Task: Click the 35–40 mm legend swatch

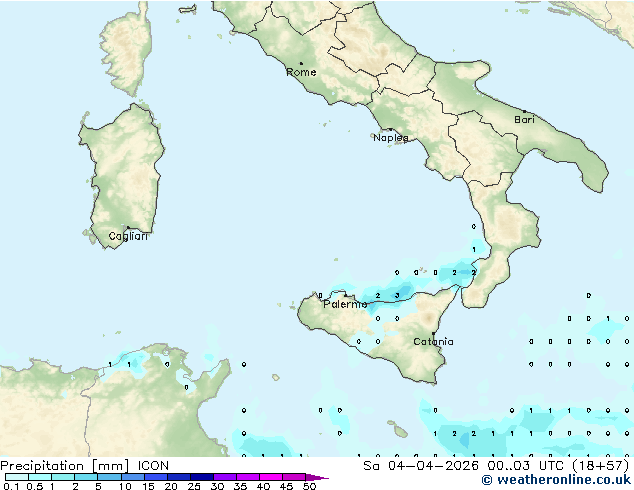Action: 247,477
